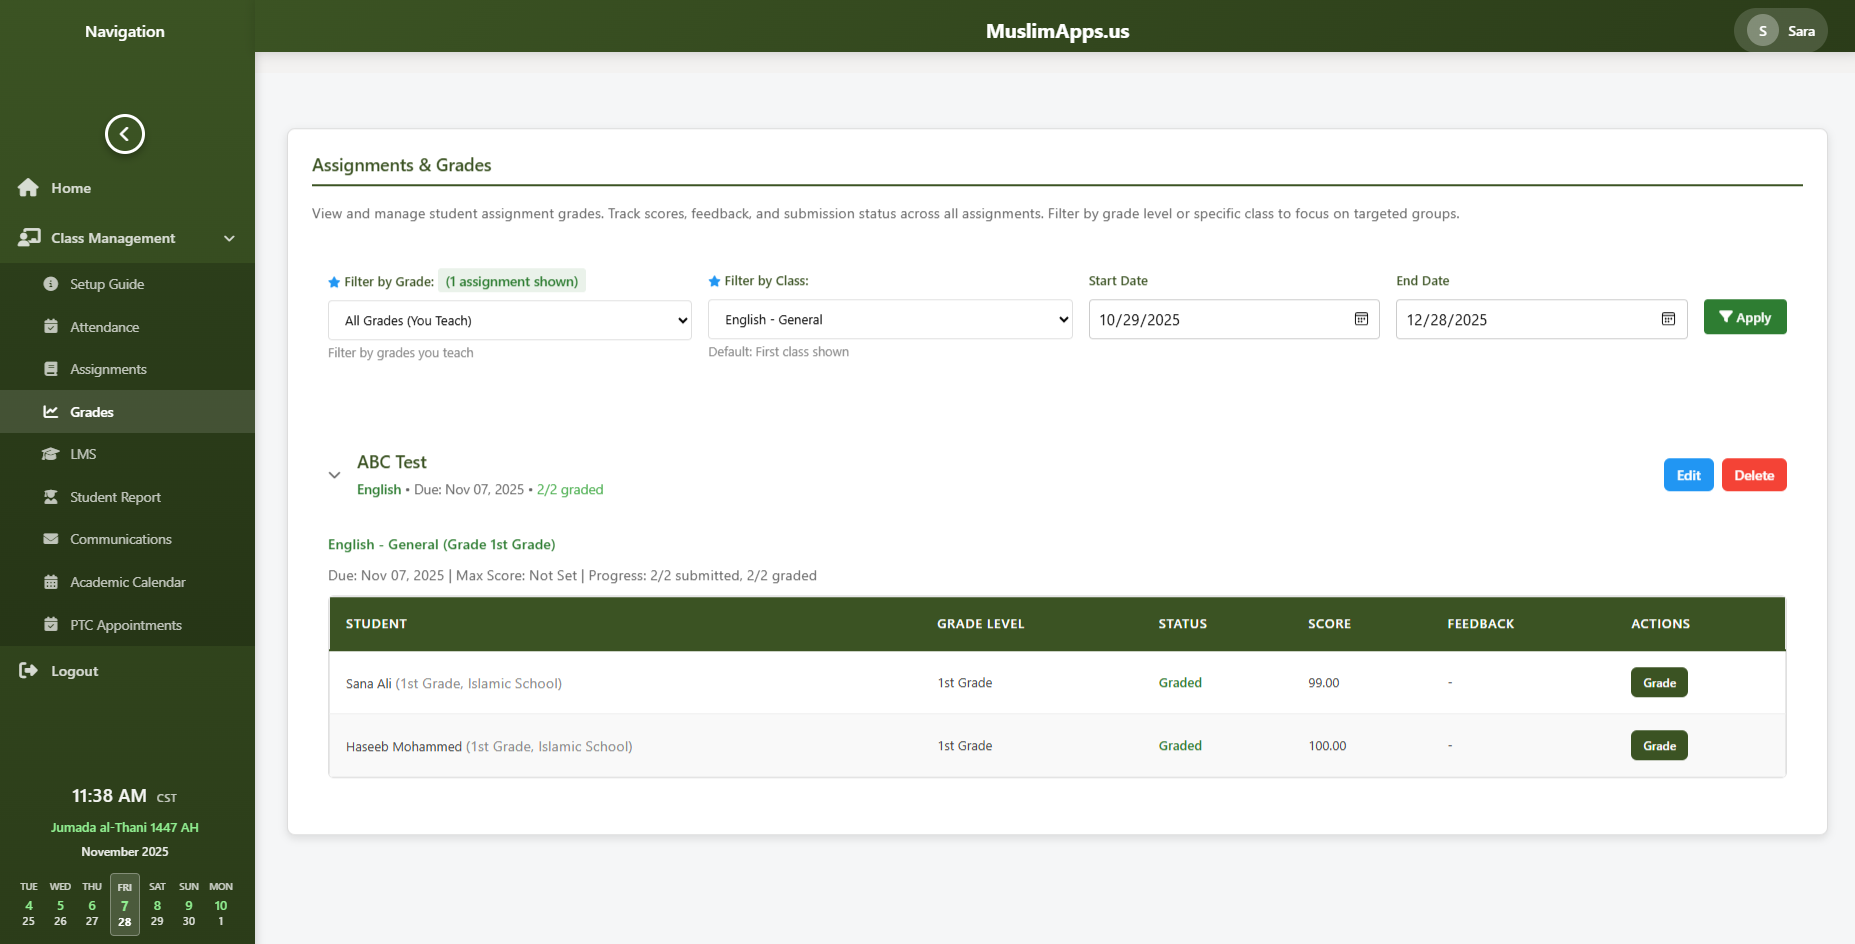
Task: Open Student Report using its icon
Action: pyautogui.click(x=50, y=497)
